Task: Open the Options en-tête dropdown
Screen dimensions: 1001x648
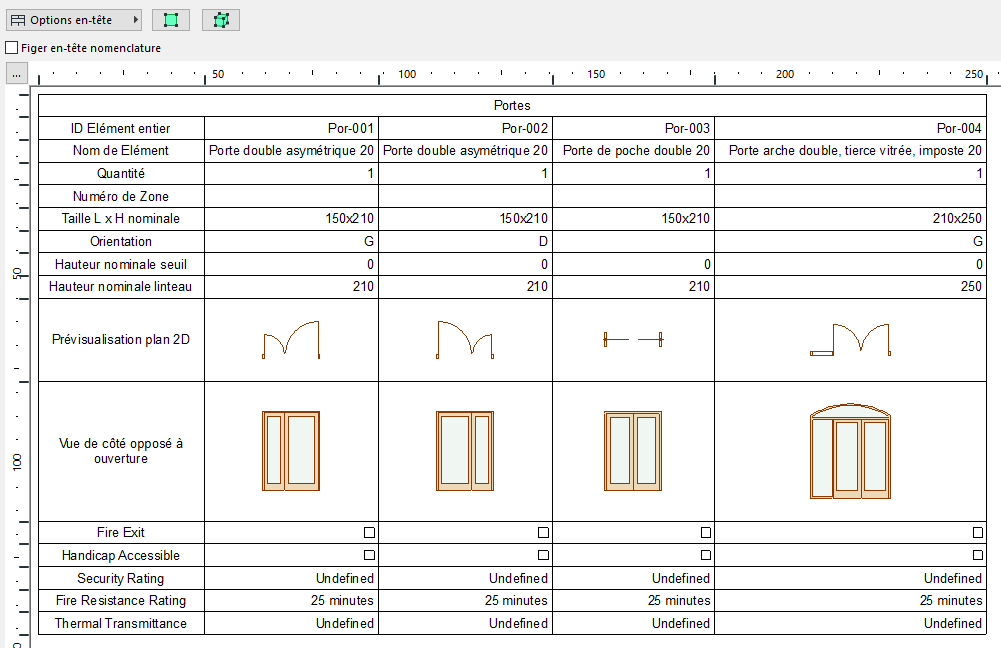Action: [73, 20]
